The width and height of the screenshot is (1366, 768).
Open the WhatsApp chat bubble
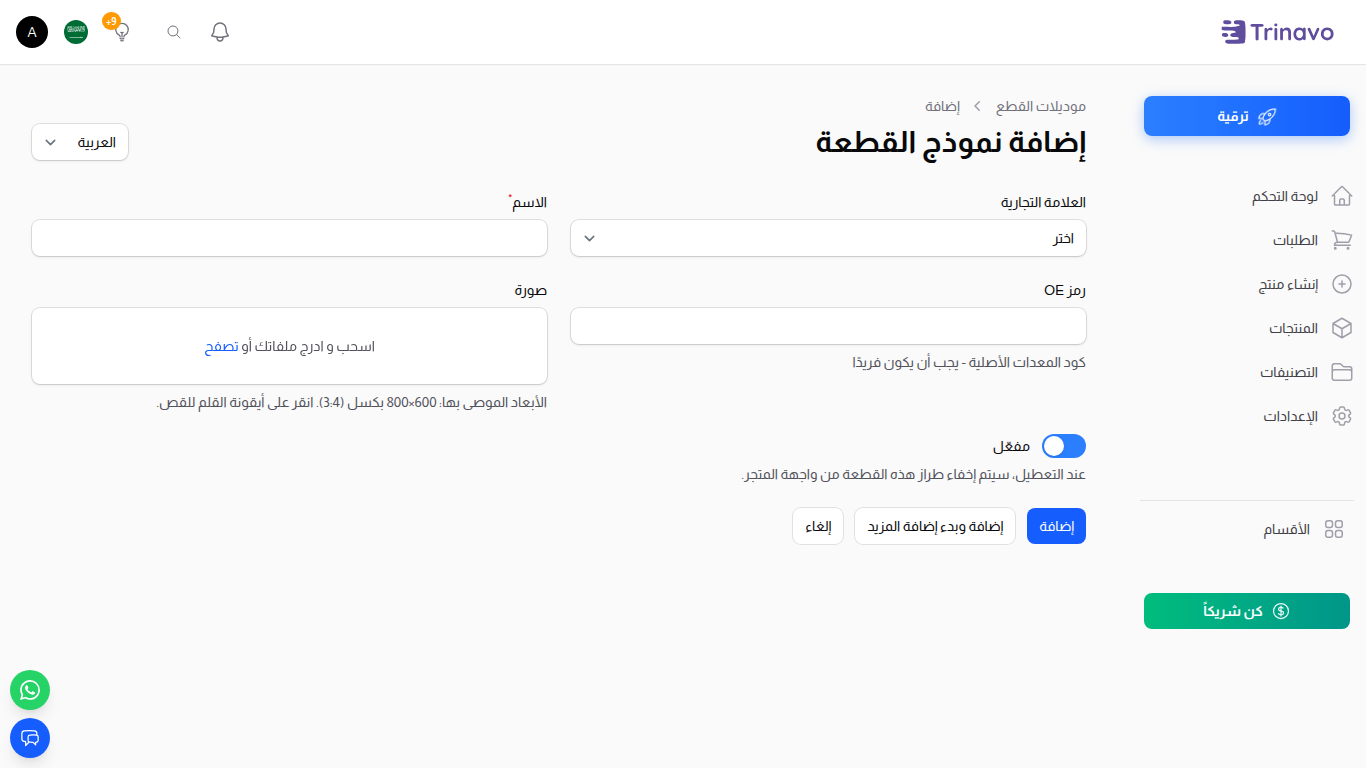click(30, 690)
